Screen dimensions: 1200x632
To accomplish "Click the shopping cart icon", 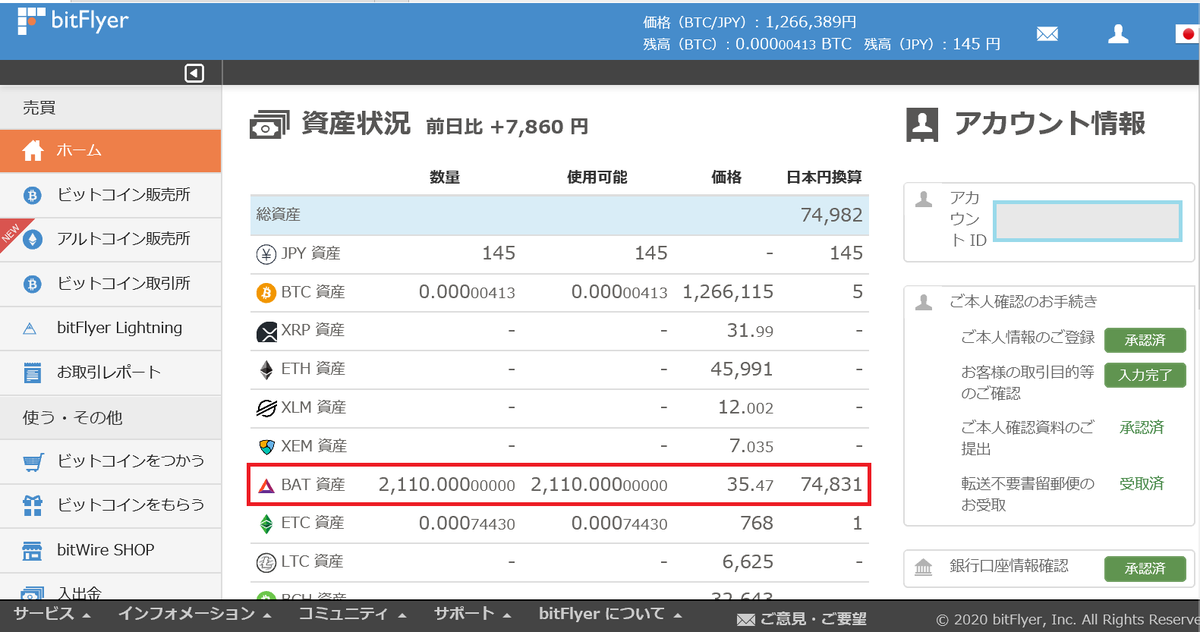I will pyautogui.click(x=33, y=462).
